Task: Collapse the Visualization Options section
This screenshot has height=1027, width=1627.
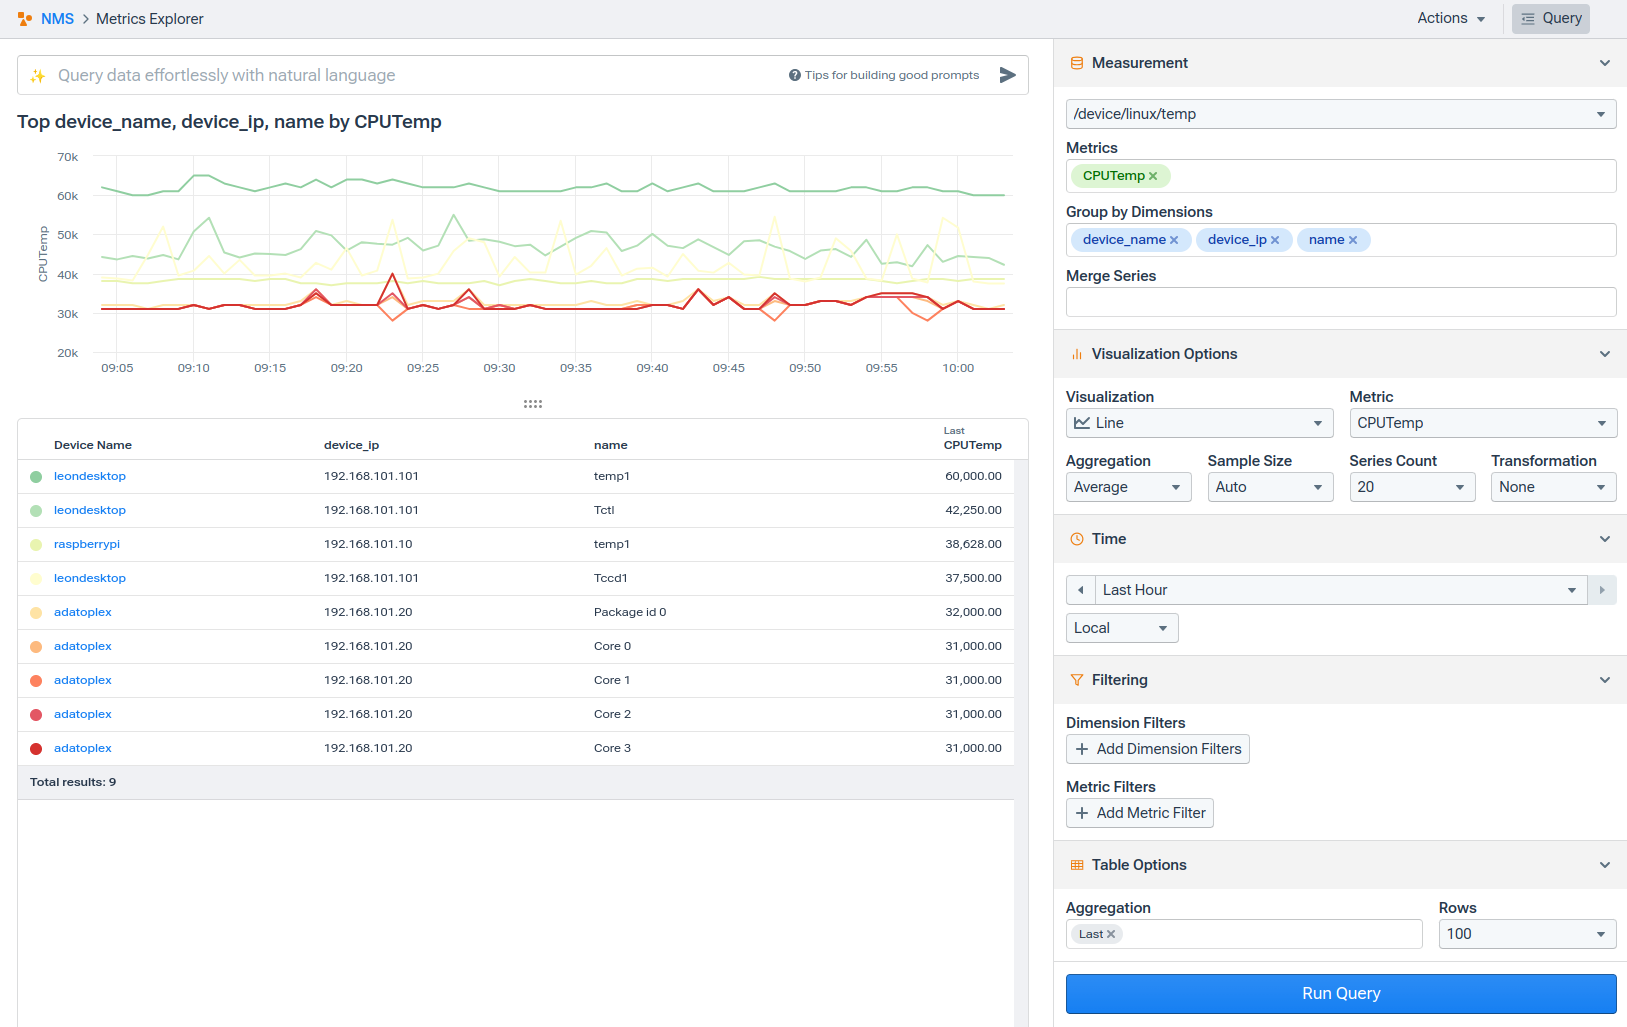Action: coord(1605,354)
